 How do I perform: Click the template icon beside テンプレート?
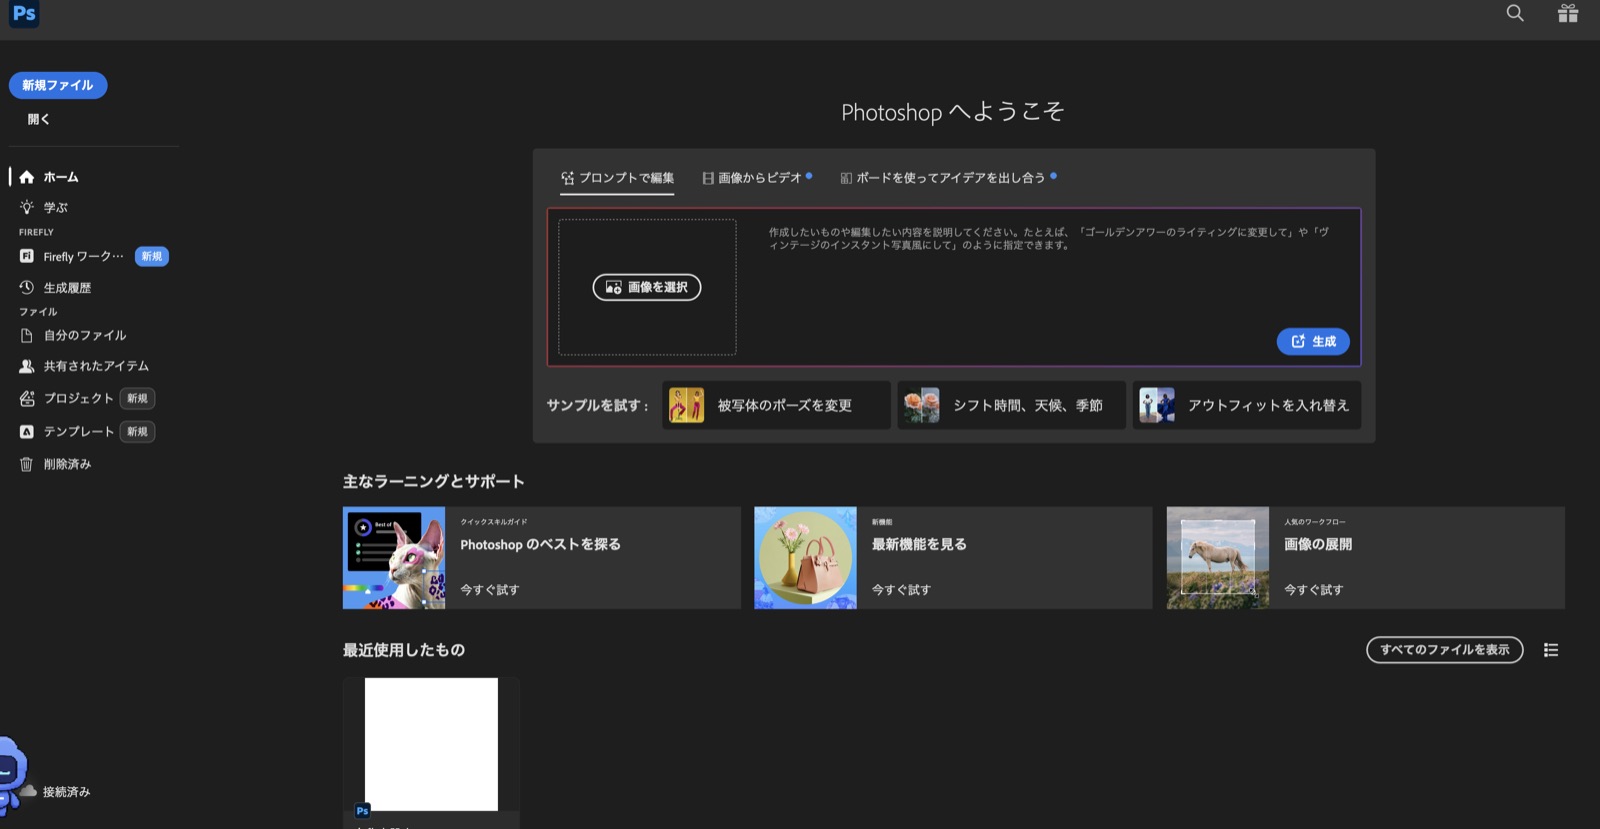pos(27,431)
